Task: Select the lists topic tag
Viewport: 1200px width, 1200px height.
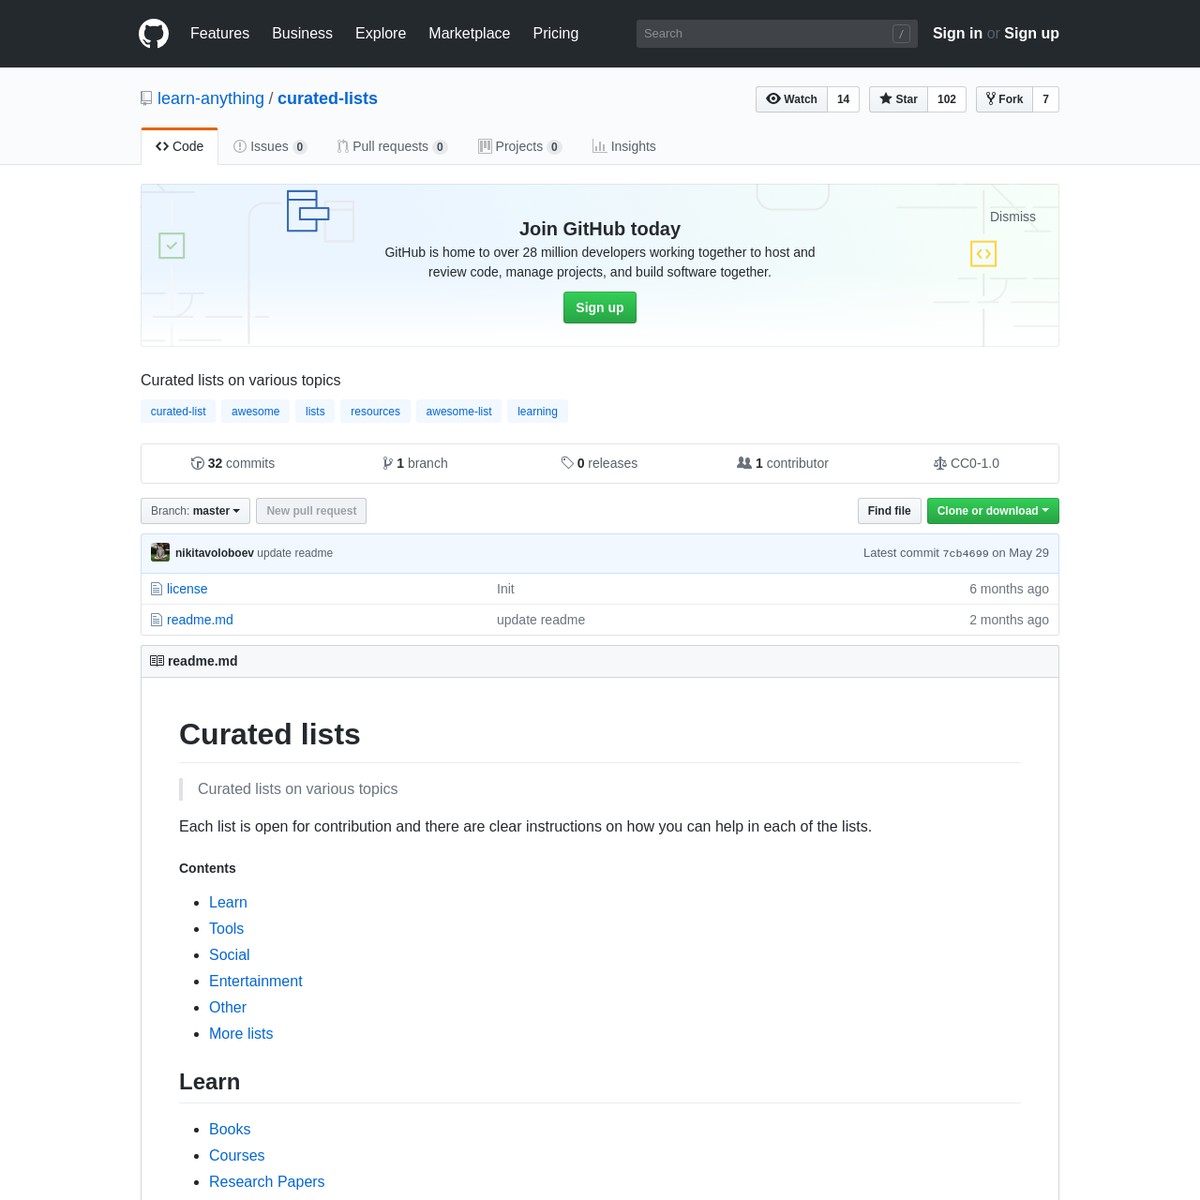Action: tap(315, 411)
